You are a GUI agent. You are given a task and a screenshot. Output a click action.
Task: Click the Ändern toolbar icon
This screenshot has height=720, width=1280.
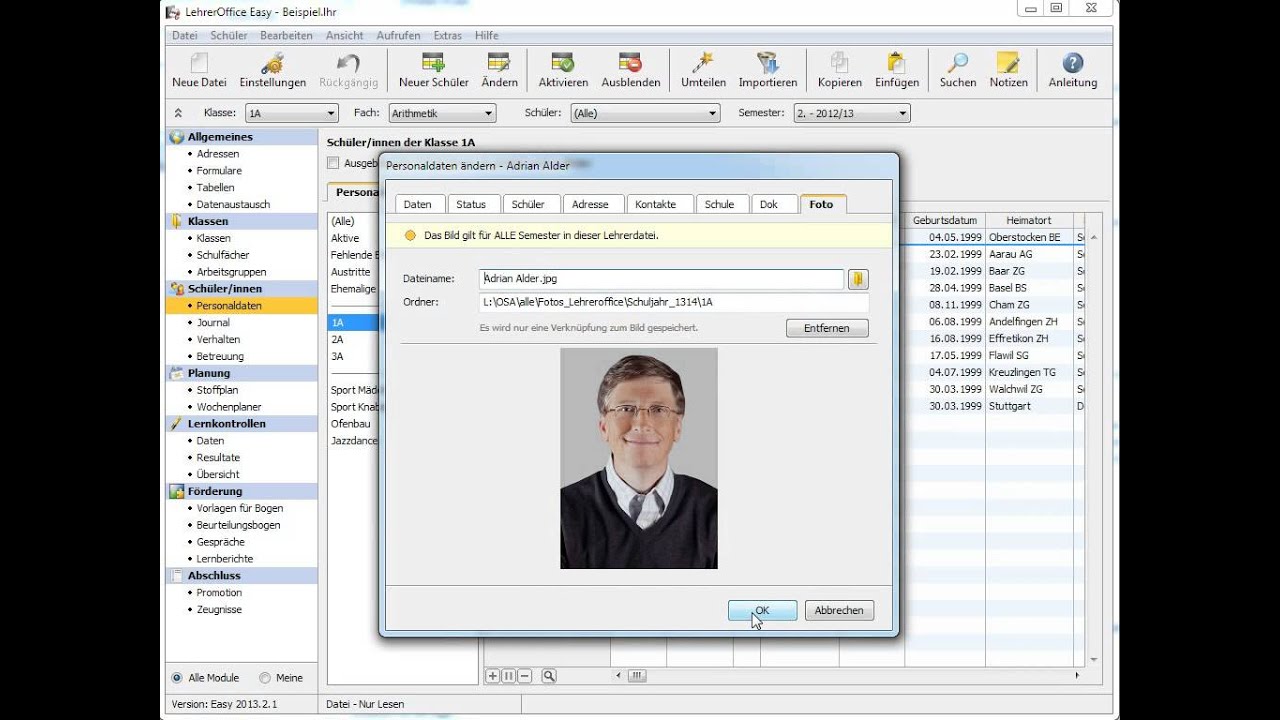(x=499, y=70)
